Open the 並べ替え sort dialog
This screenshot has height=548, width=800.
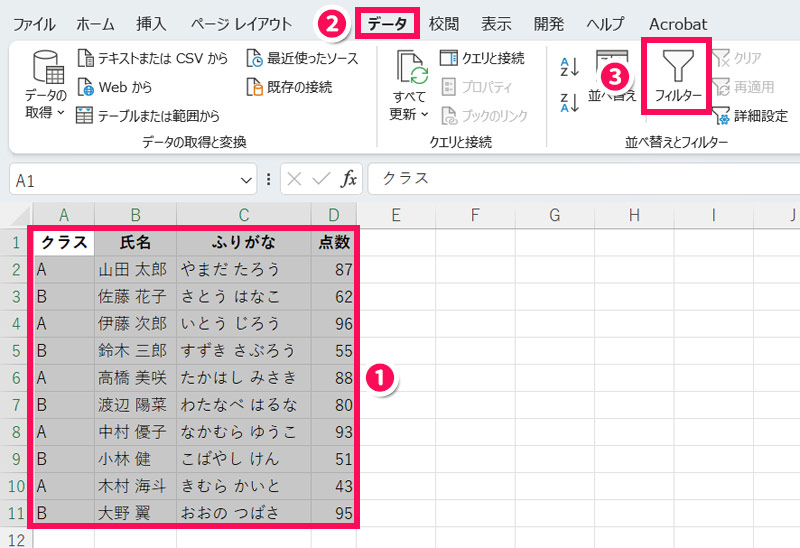pyautogui.click(x=612, y=77)
